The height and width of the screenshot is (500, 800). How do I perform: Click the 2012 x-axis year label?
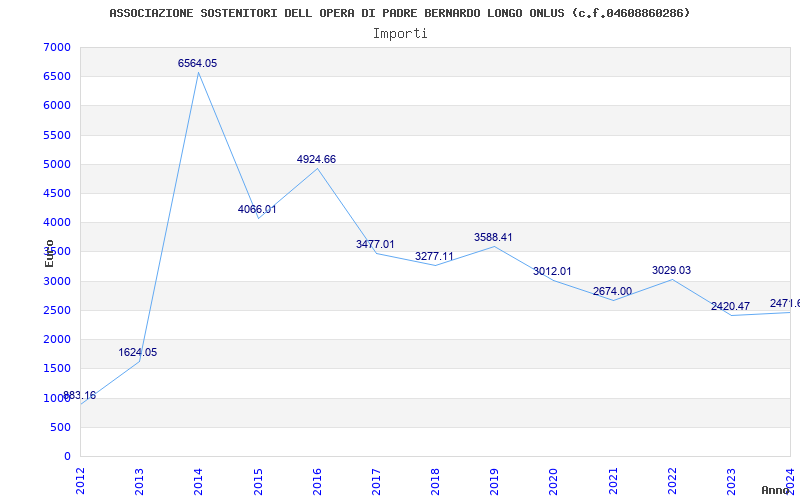[80, 482]
